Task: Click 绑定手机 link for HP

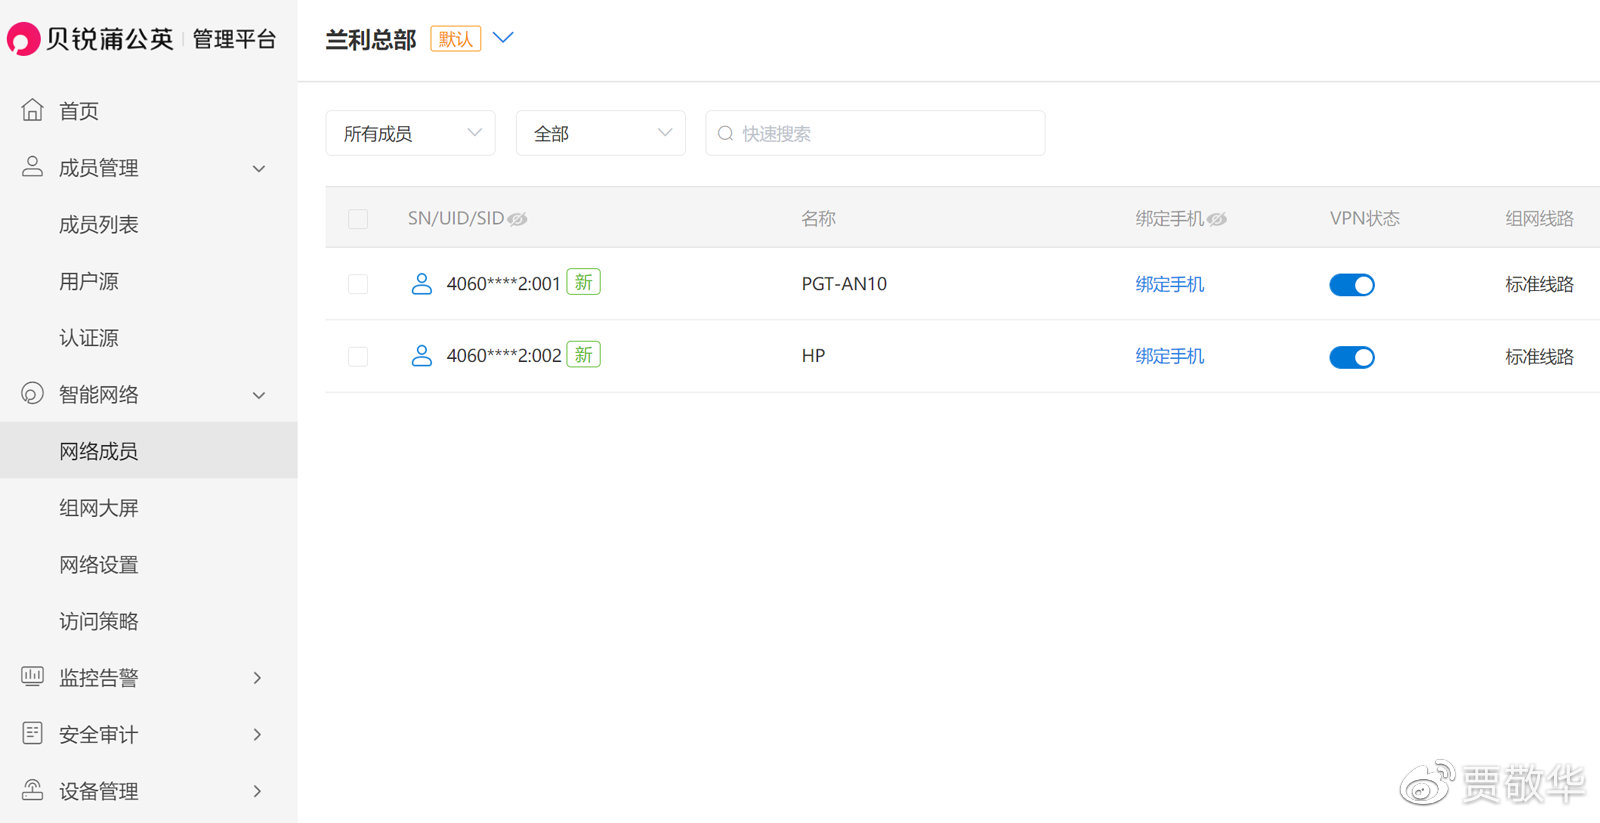Action: tap(1169, 356)
